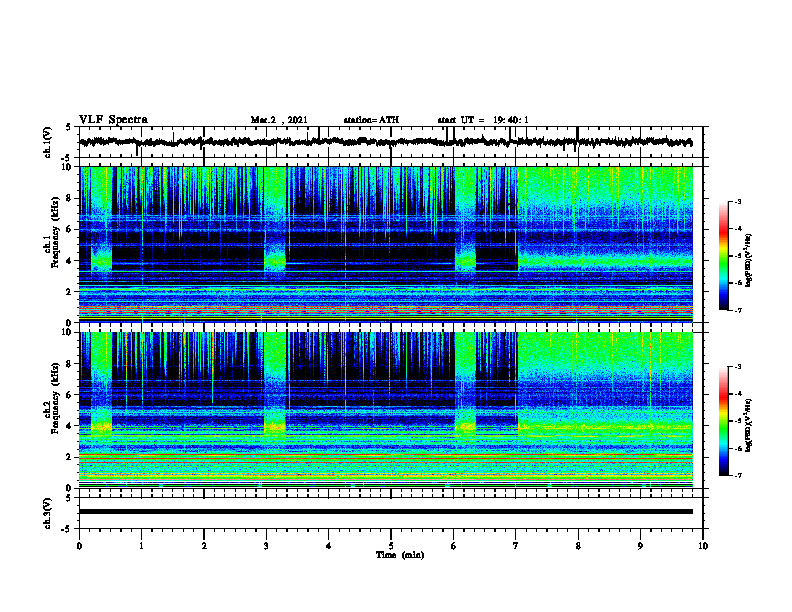Click the ch.3 solid black voltage trace
The image size is (792, 612).
[x=385, y=512]
